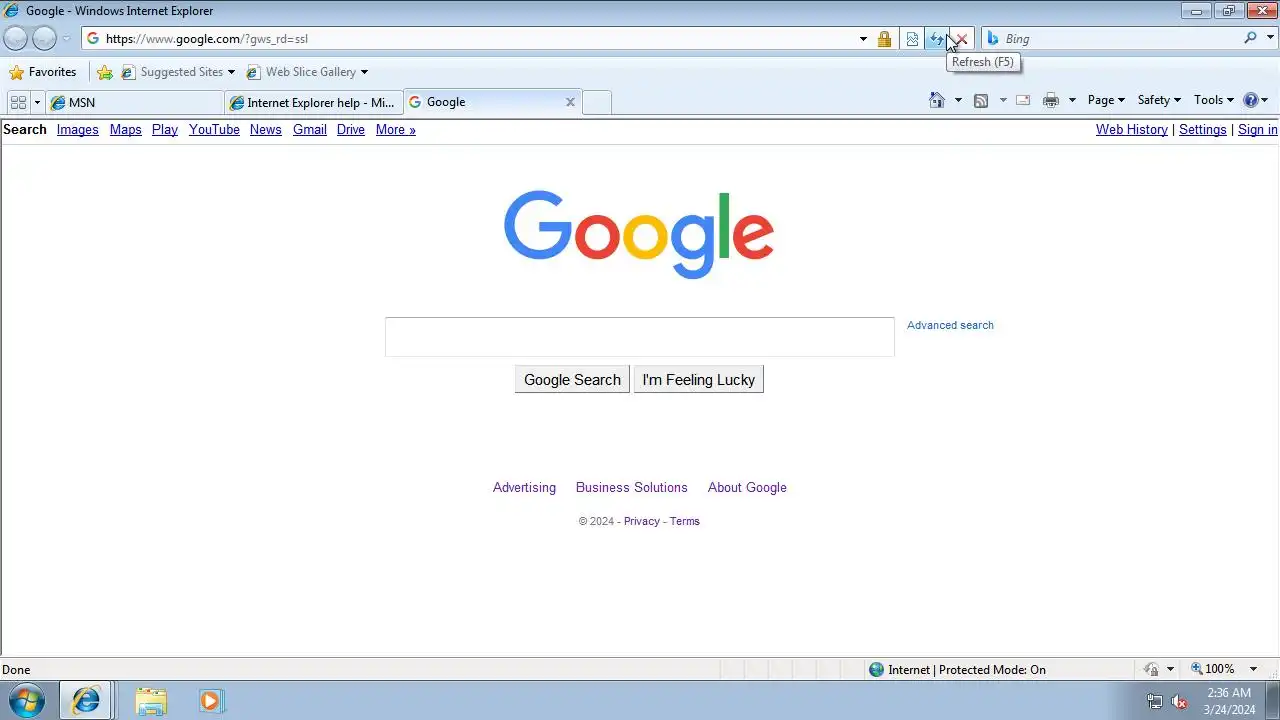Go to the Home page icon
The height and width of the screenshot is (720, 1280).
[937, 100]
